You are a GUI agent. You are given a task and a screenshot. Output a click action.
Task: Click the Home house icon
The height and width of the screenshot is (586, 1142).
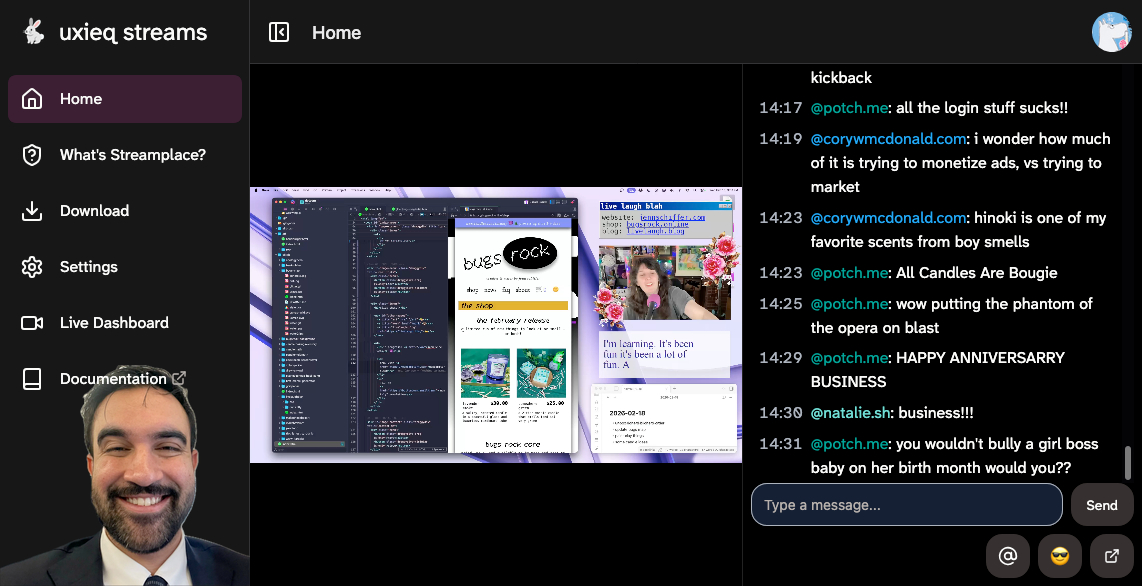coord(32,99)
